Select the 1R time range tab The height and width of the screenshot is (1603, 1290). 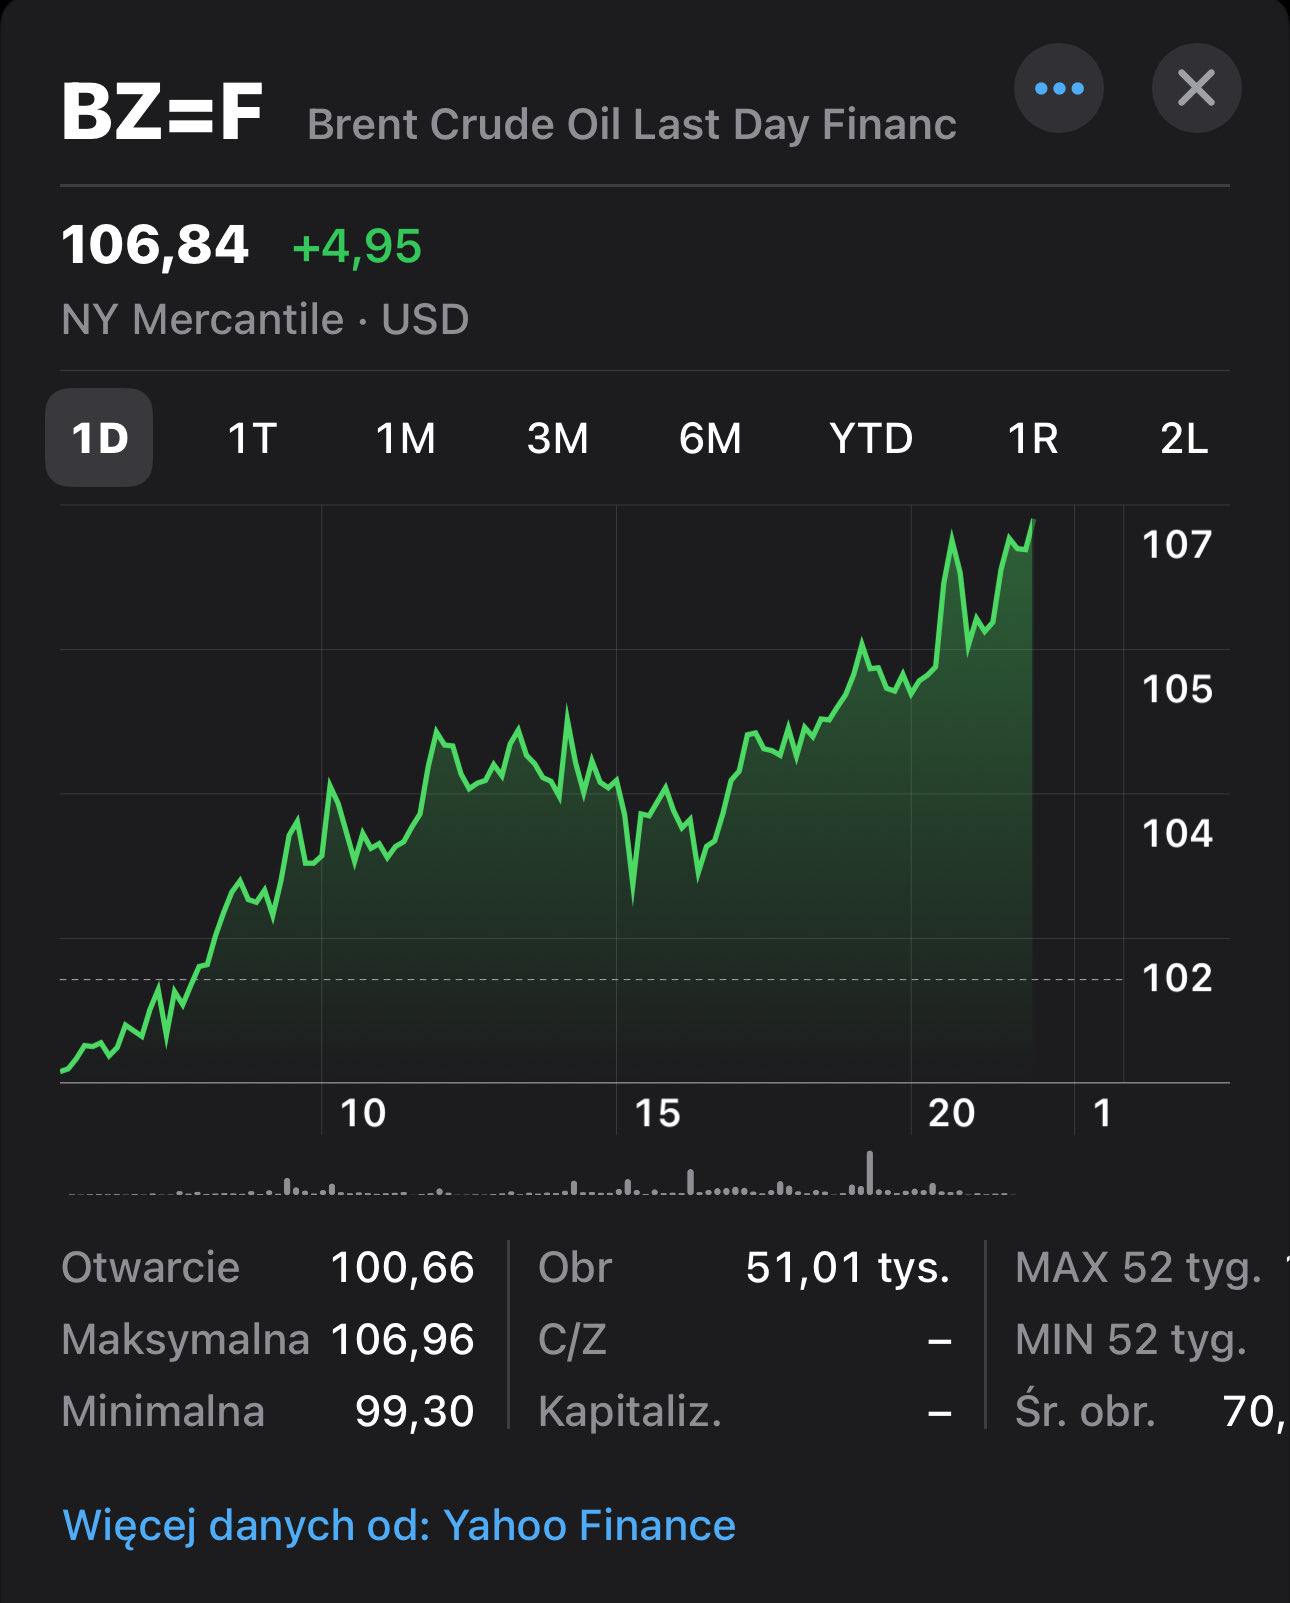pyautogui.click(x=1032, y=438)
